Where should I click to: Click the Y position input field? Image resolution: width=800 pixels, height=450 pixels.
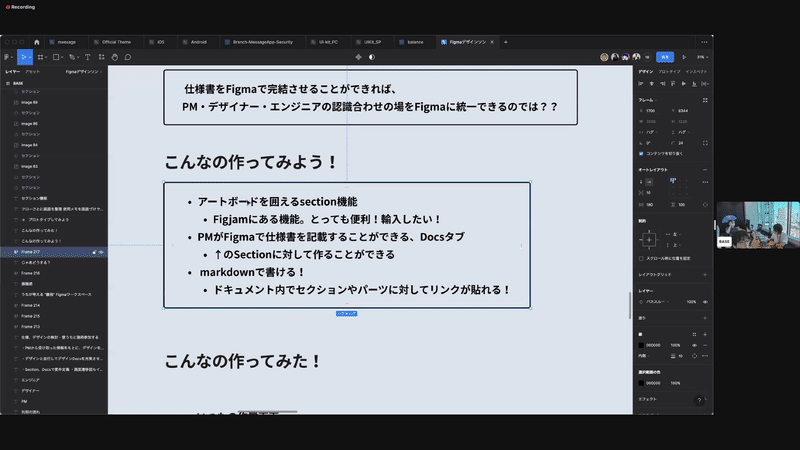point(685,111)
